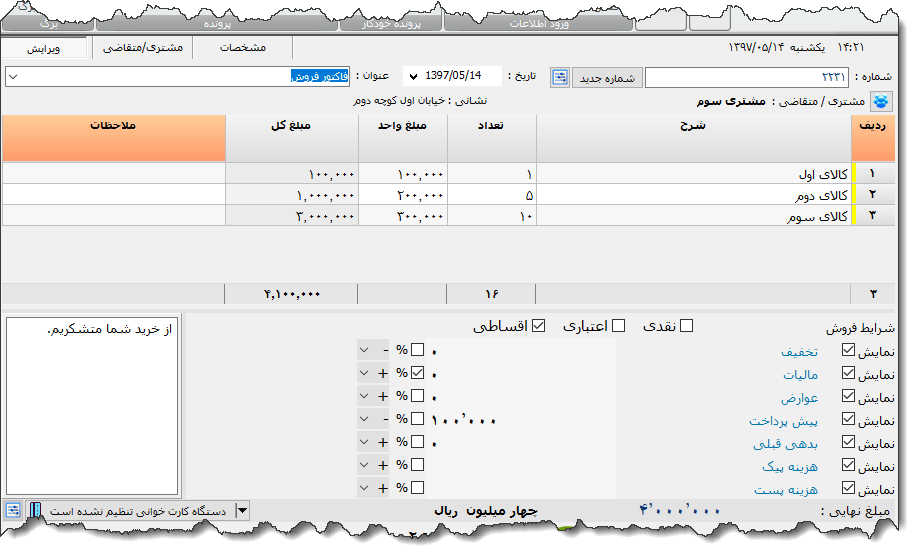Expand the dropdown arrow on the پیش پرداخت row
Viewport: 908px width, 546px height.
[x=366, y=419]
